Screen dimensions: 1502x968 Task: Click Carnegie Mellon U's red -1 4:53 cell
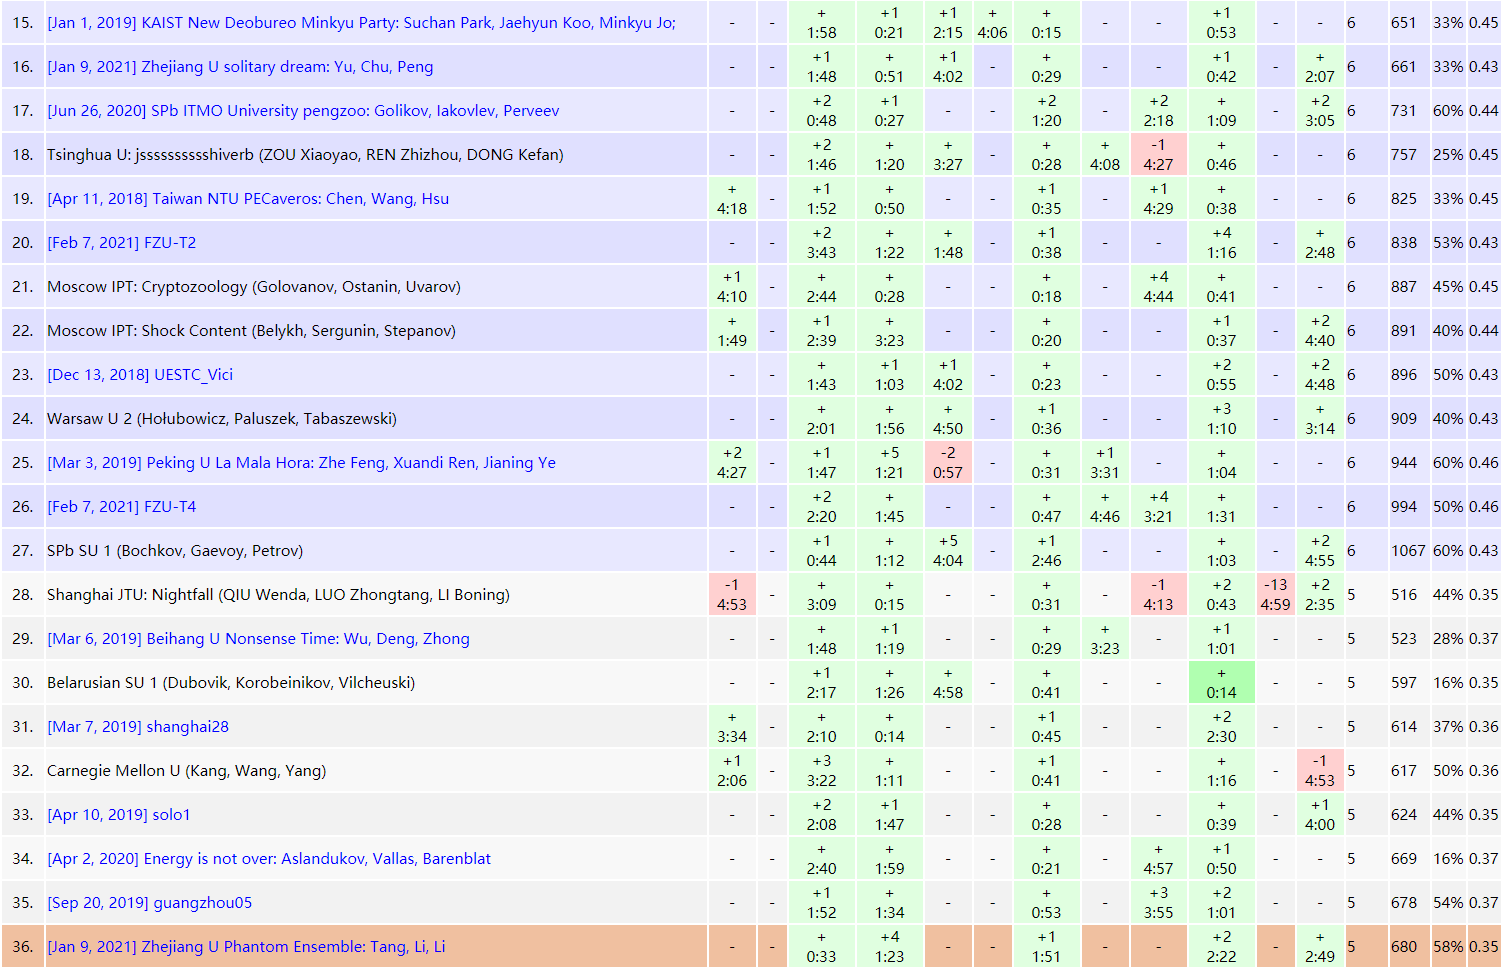point(1320,770)
